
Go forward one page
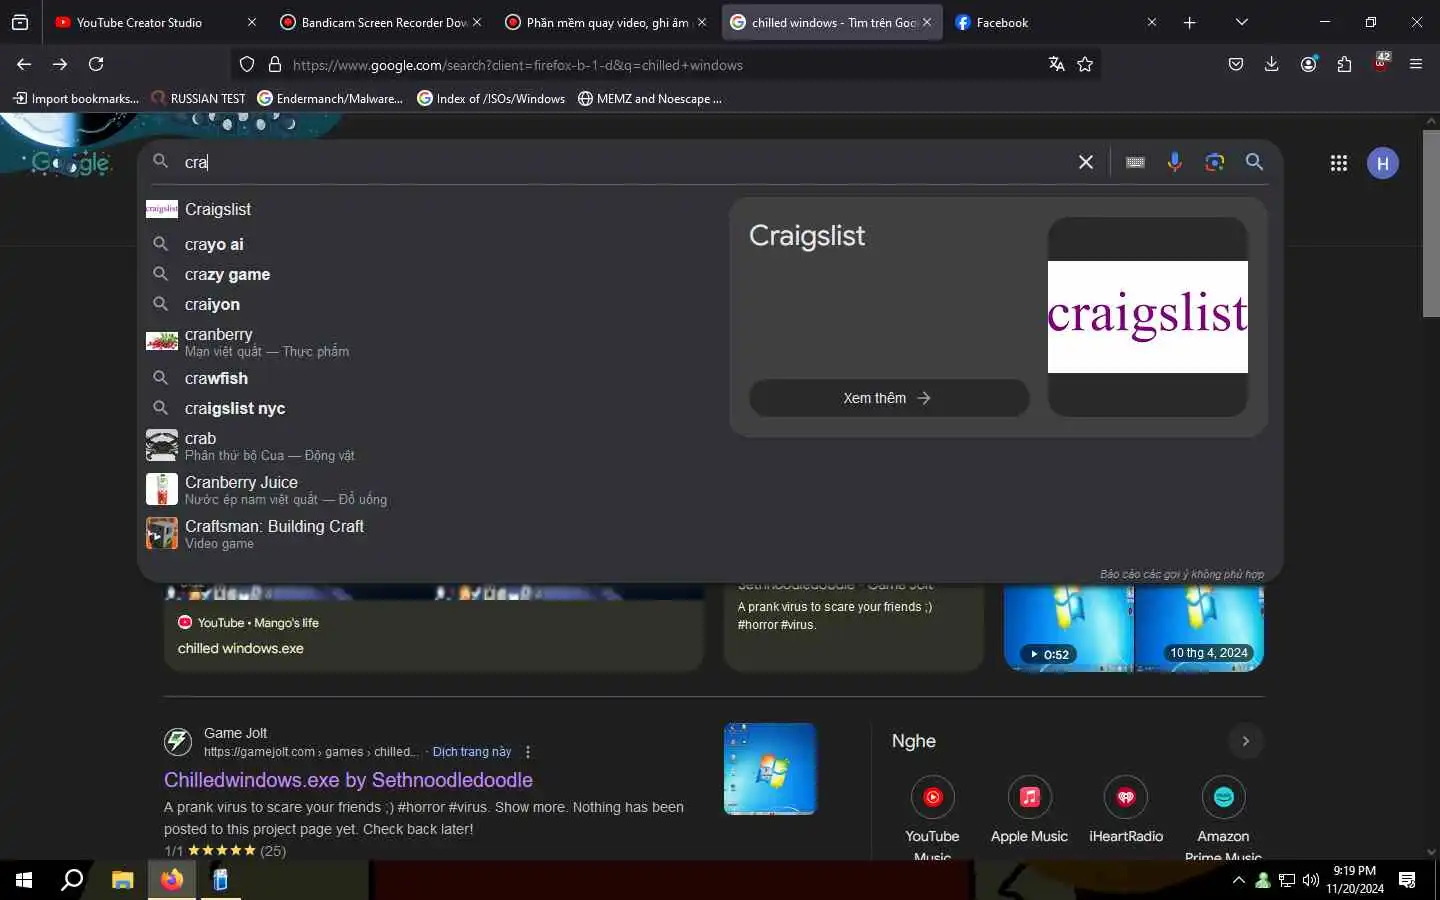(x=60, y=64)
